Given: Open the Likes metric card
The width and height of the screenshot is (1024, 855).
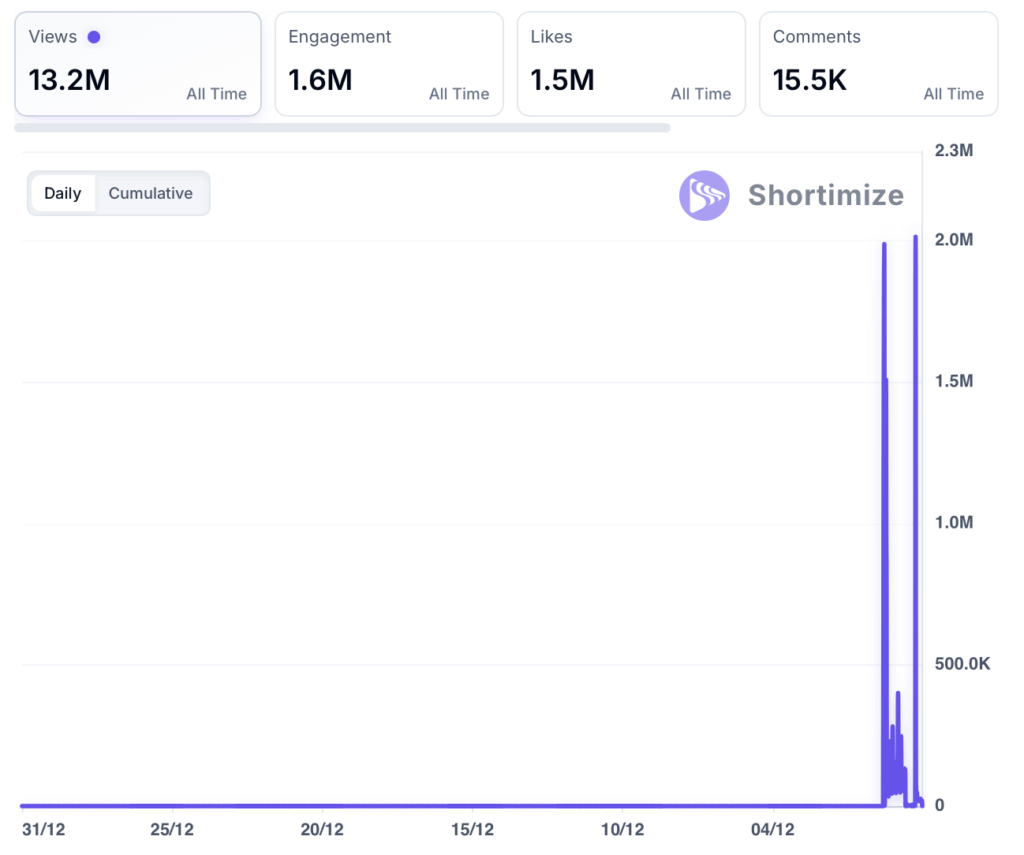Looking at the screenshot, I should [631, 64].
